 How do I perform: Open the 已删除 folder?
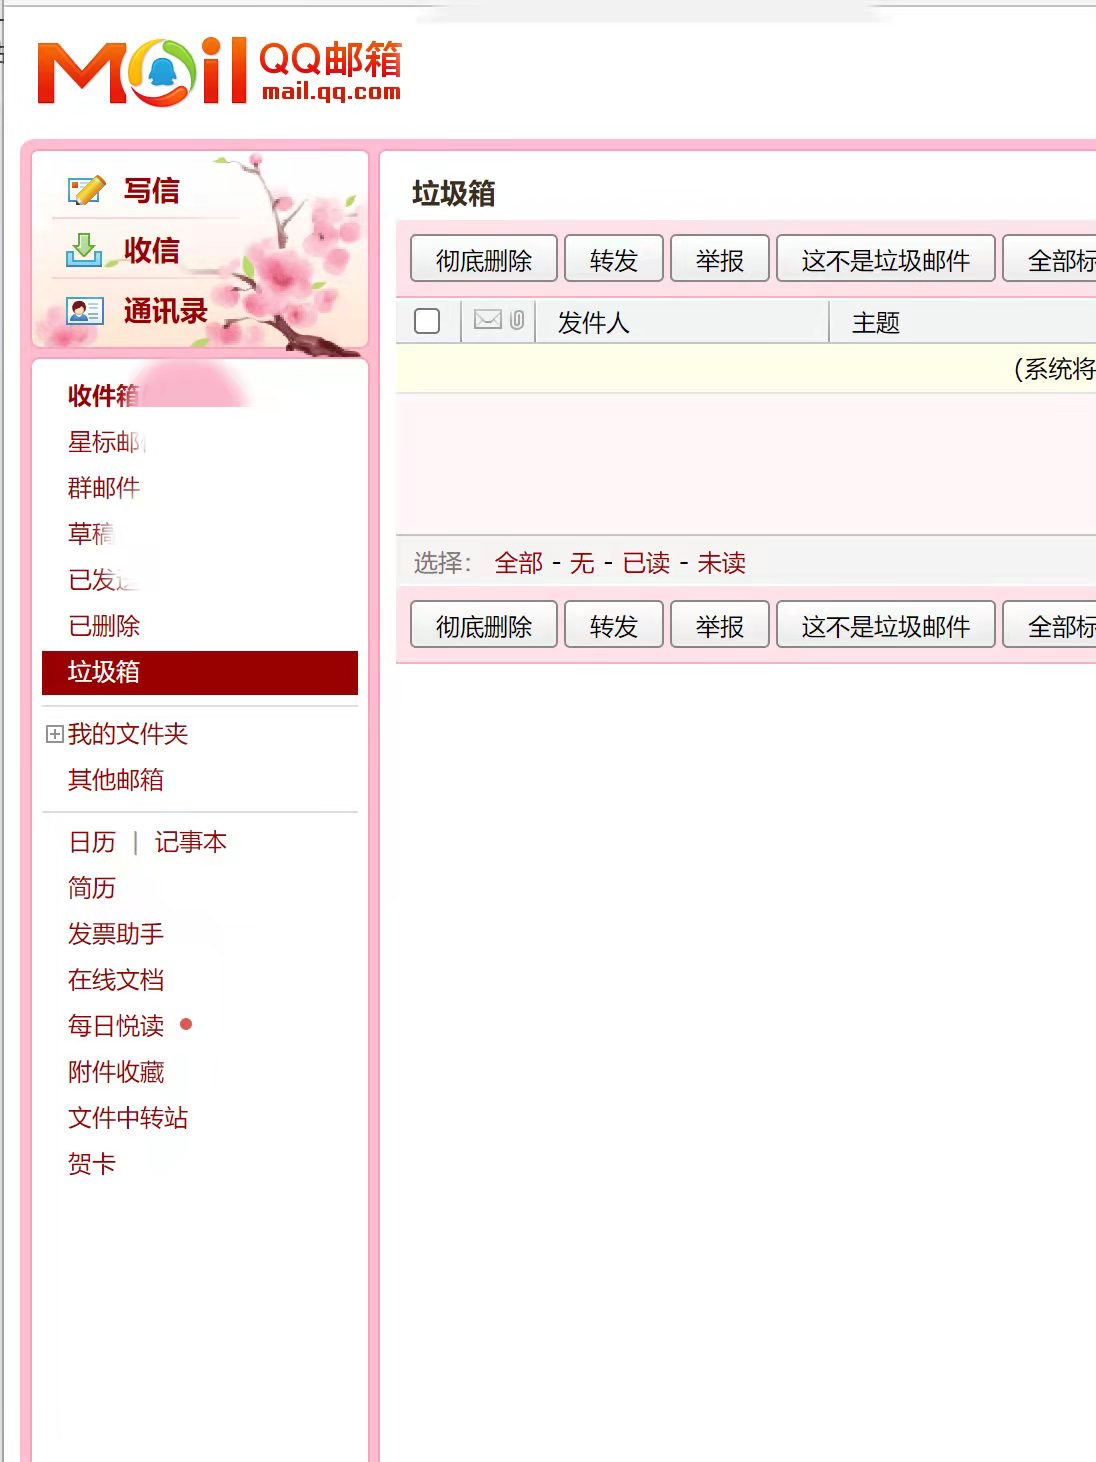click(104, 626)
